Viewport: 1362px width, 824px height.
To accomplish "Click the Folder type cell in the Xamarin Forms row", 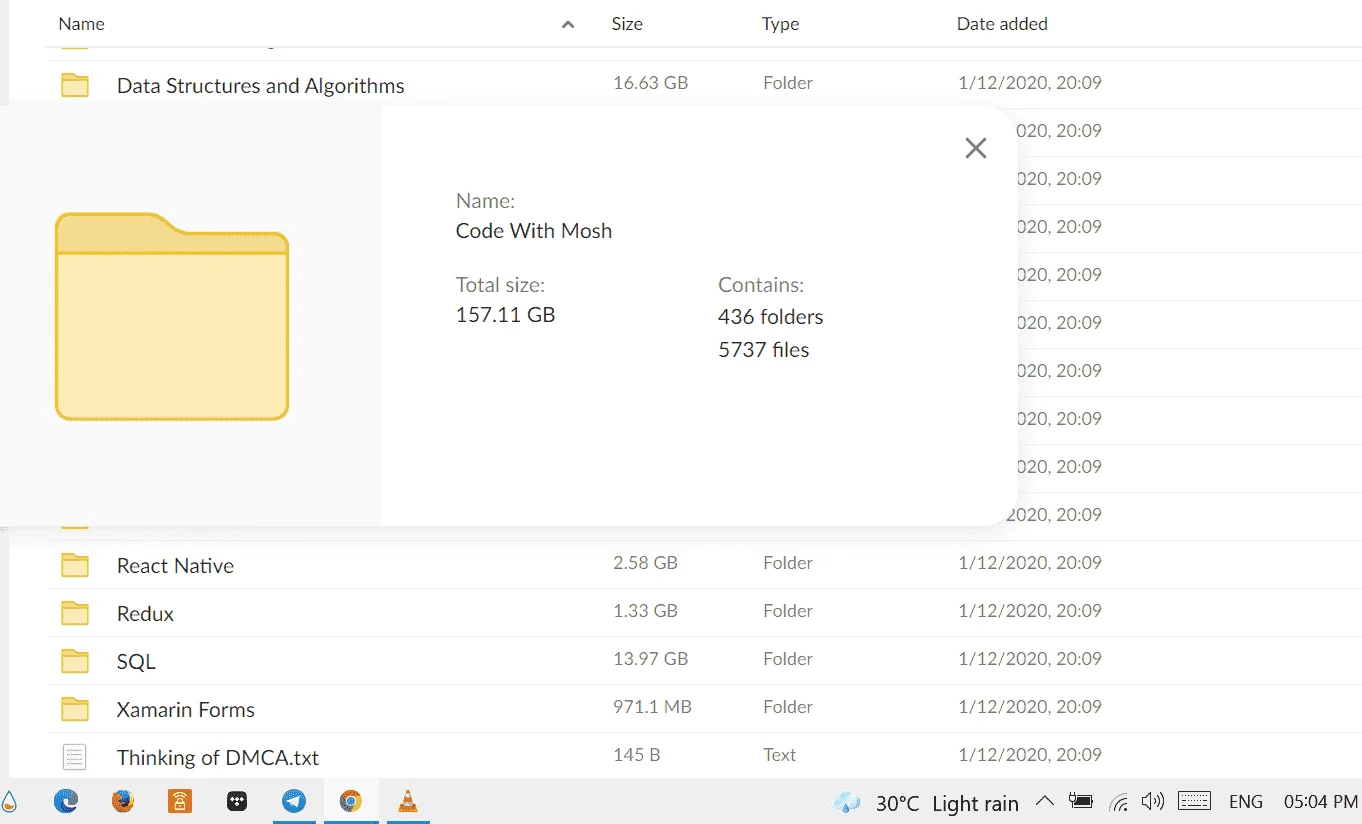I will (x=788, y=707).
